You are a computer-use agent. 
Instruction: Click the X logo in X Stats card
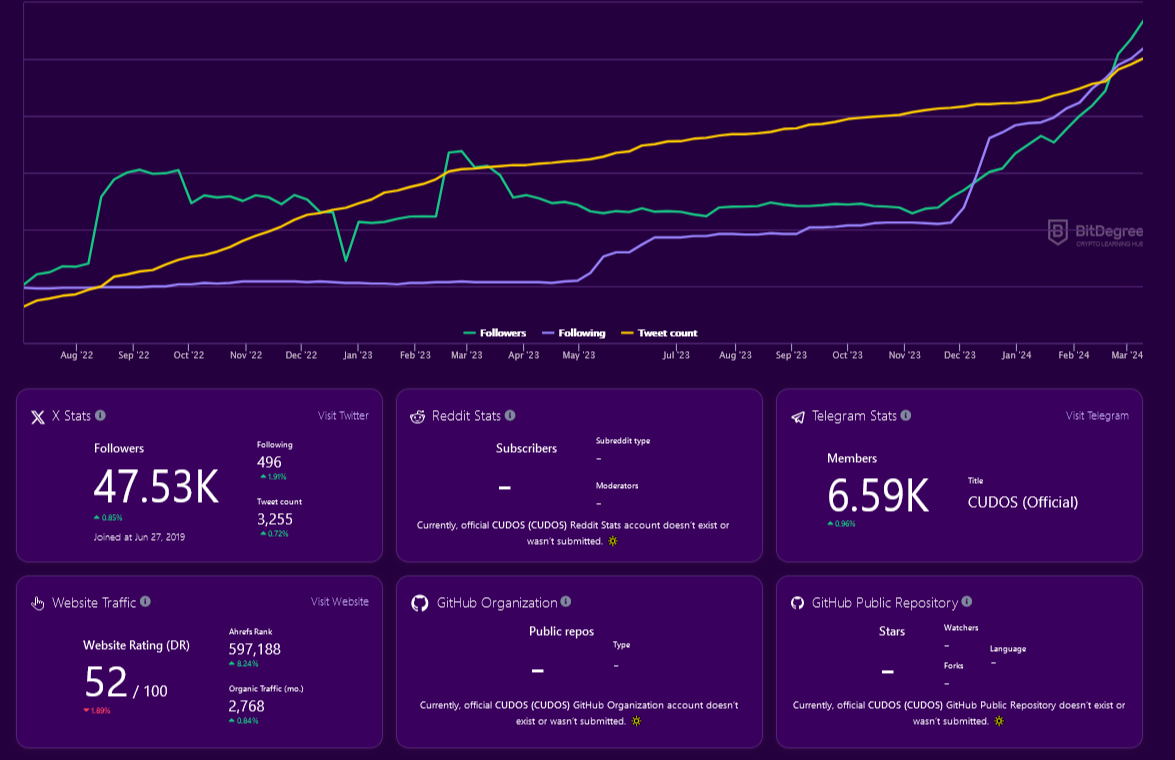tap(37, 417)
